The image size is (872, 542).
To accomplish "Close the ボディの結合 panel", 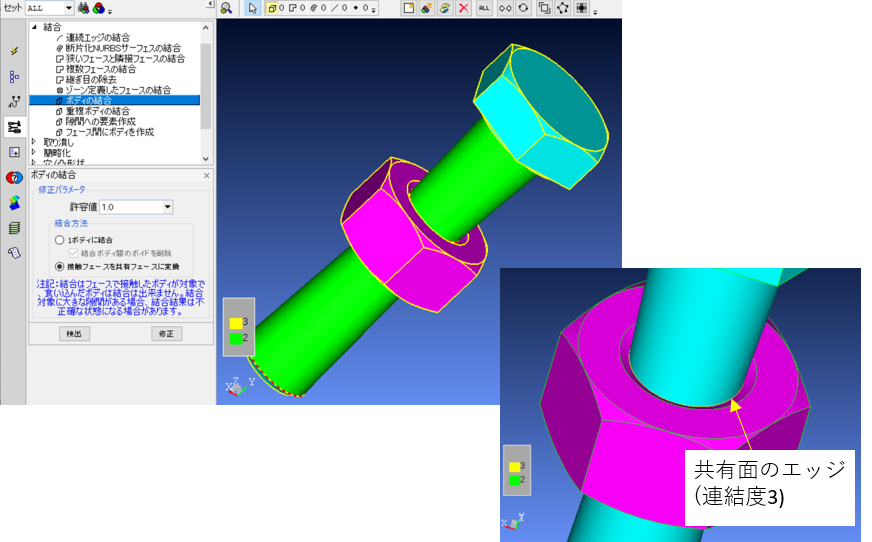I will click(207, 175).
